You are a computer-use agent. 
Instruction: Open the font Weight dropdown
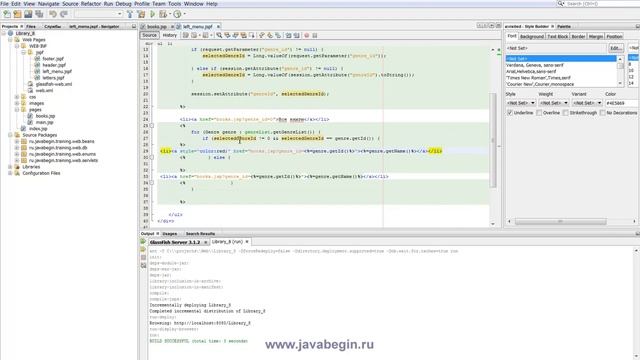[554, 103]
